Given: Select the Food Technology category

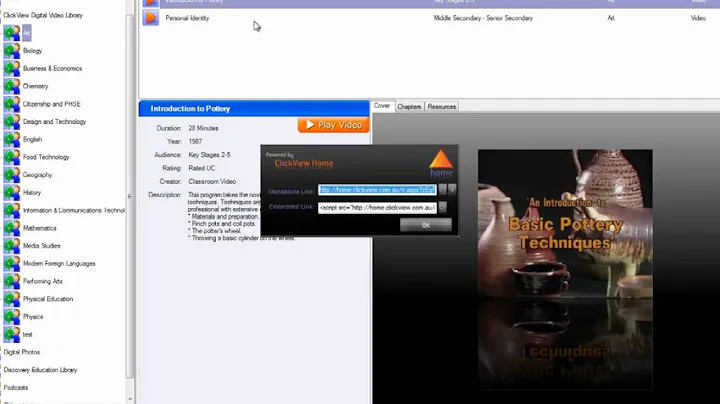Looking at the screenshot, I should 46,157.
